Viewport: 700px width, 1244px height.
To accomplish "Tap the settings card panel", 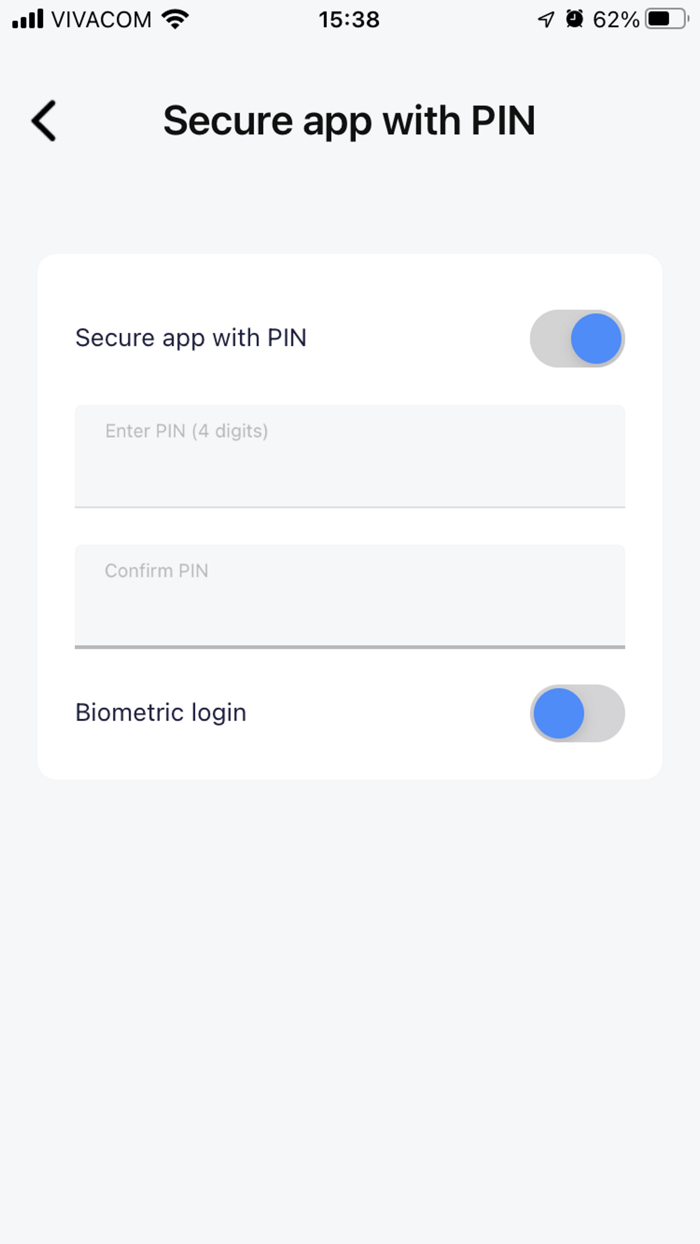I will tap(349, 515).
